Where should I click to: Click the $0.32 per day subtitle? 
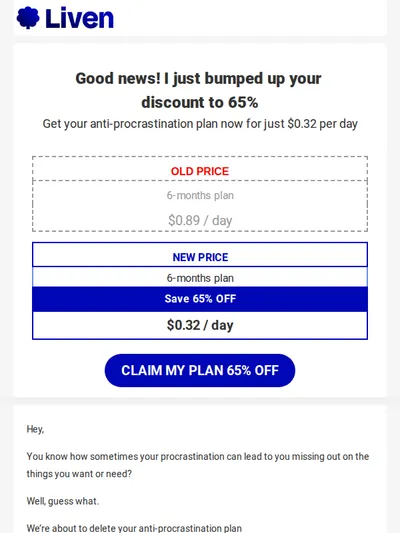(200, 124)
